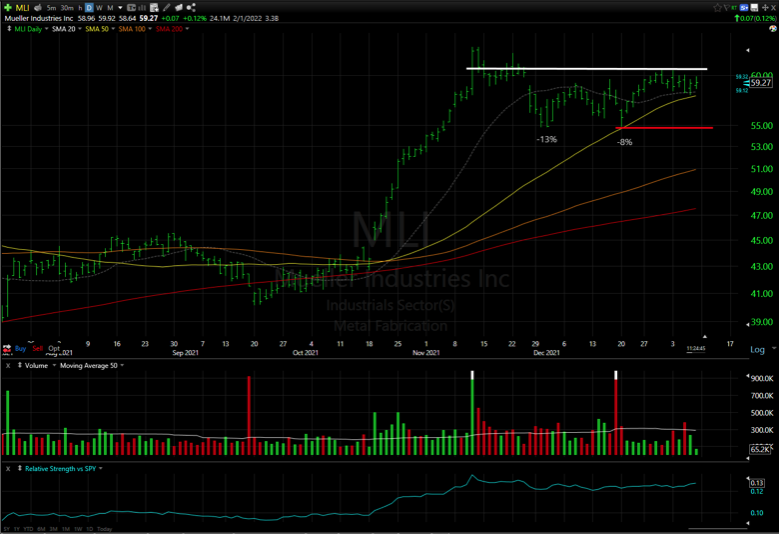Screen dimensions: 779x534
Task: Open the Moving Average 50 dropdown
Action: pyautogui.click(x=122, y=366)
